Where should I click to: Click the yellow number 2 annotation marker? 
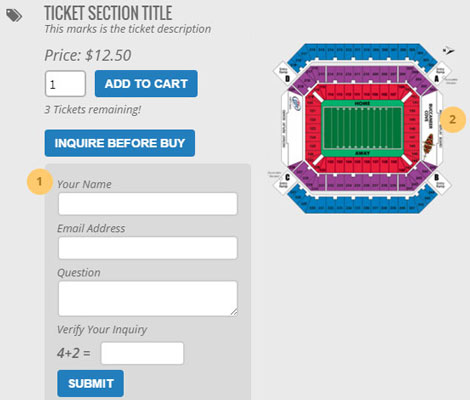pos(452,119)
